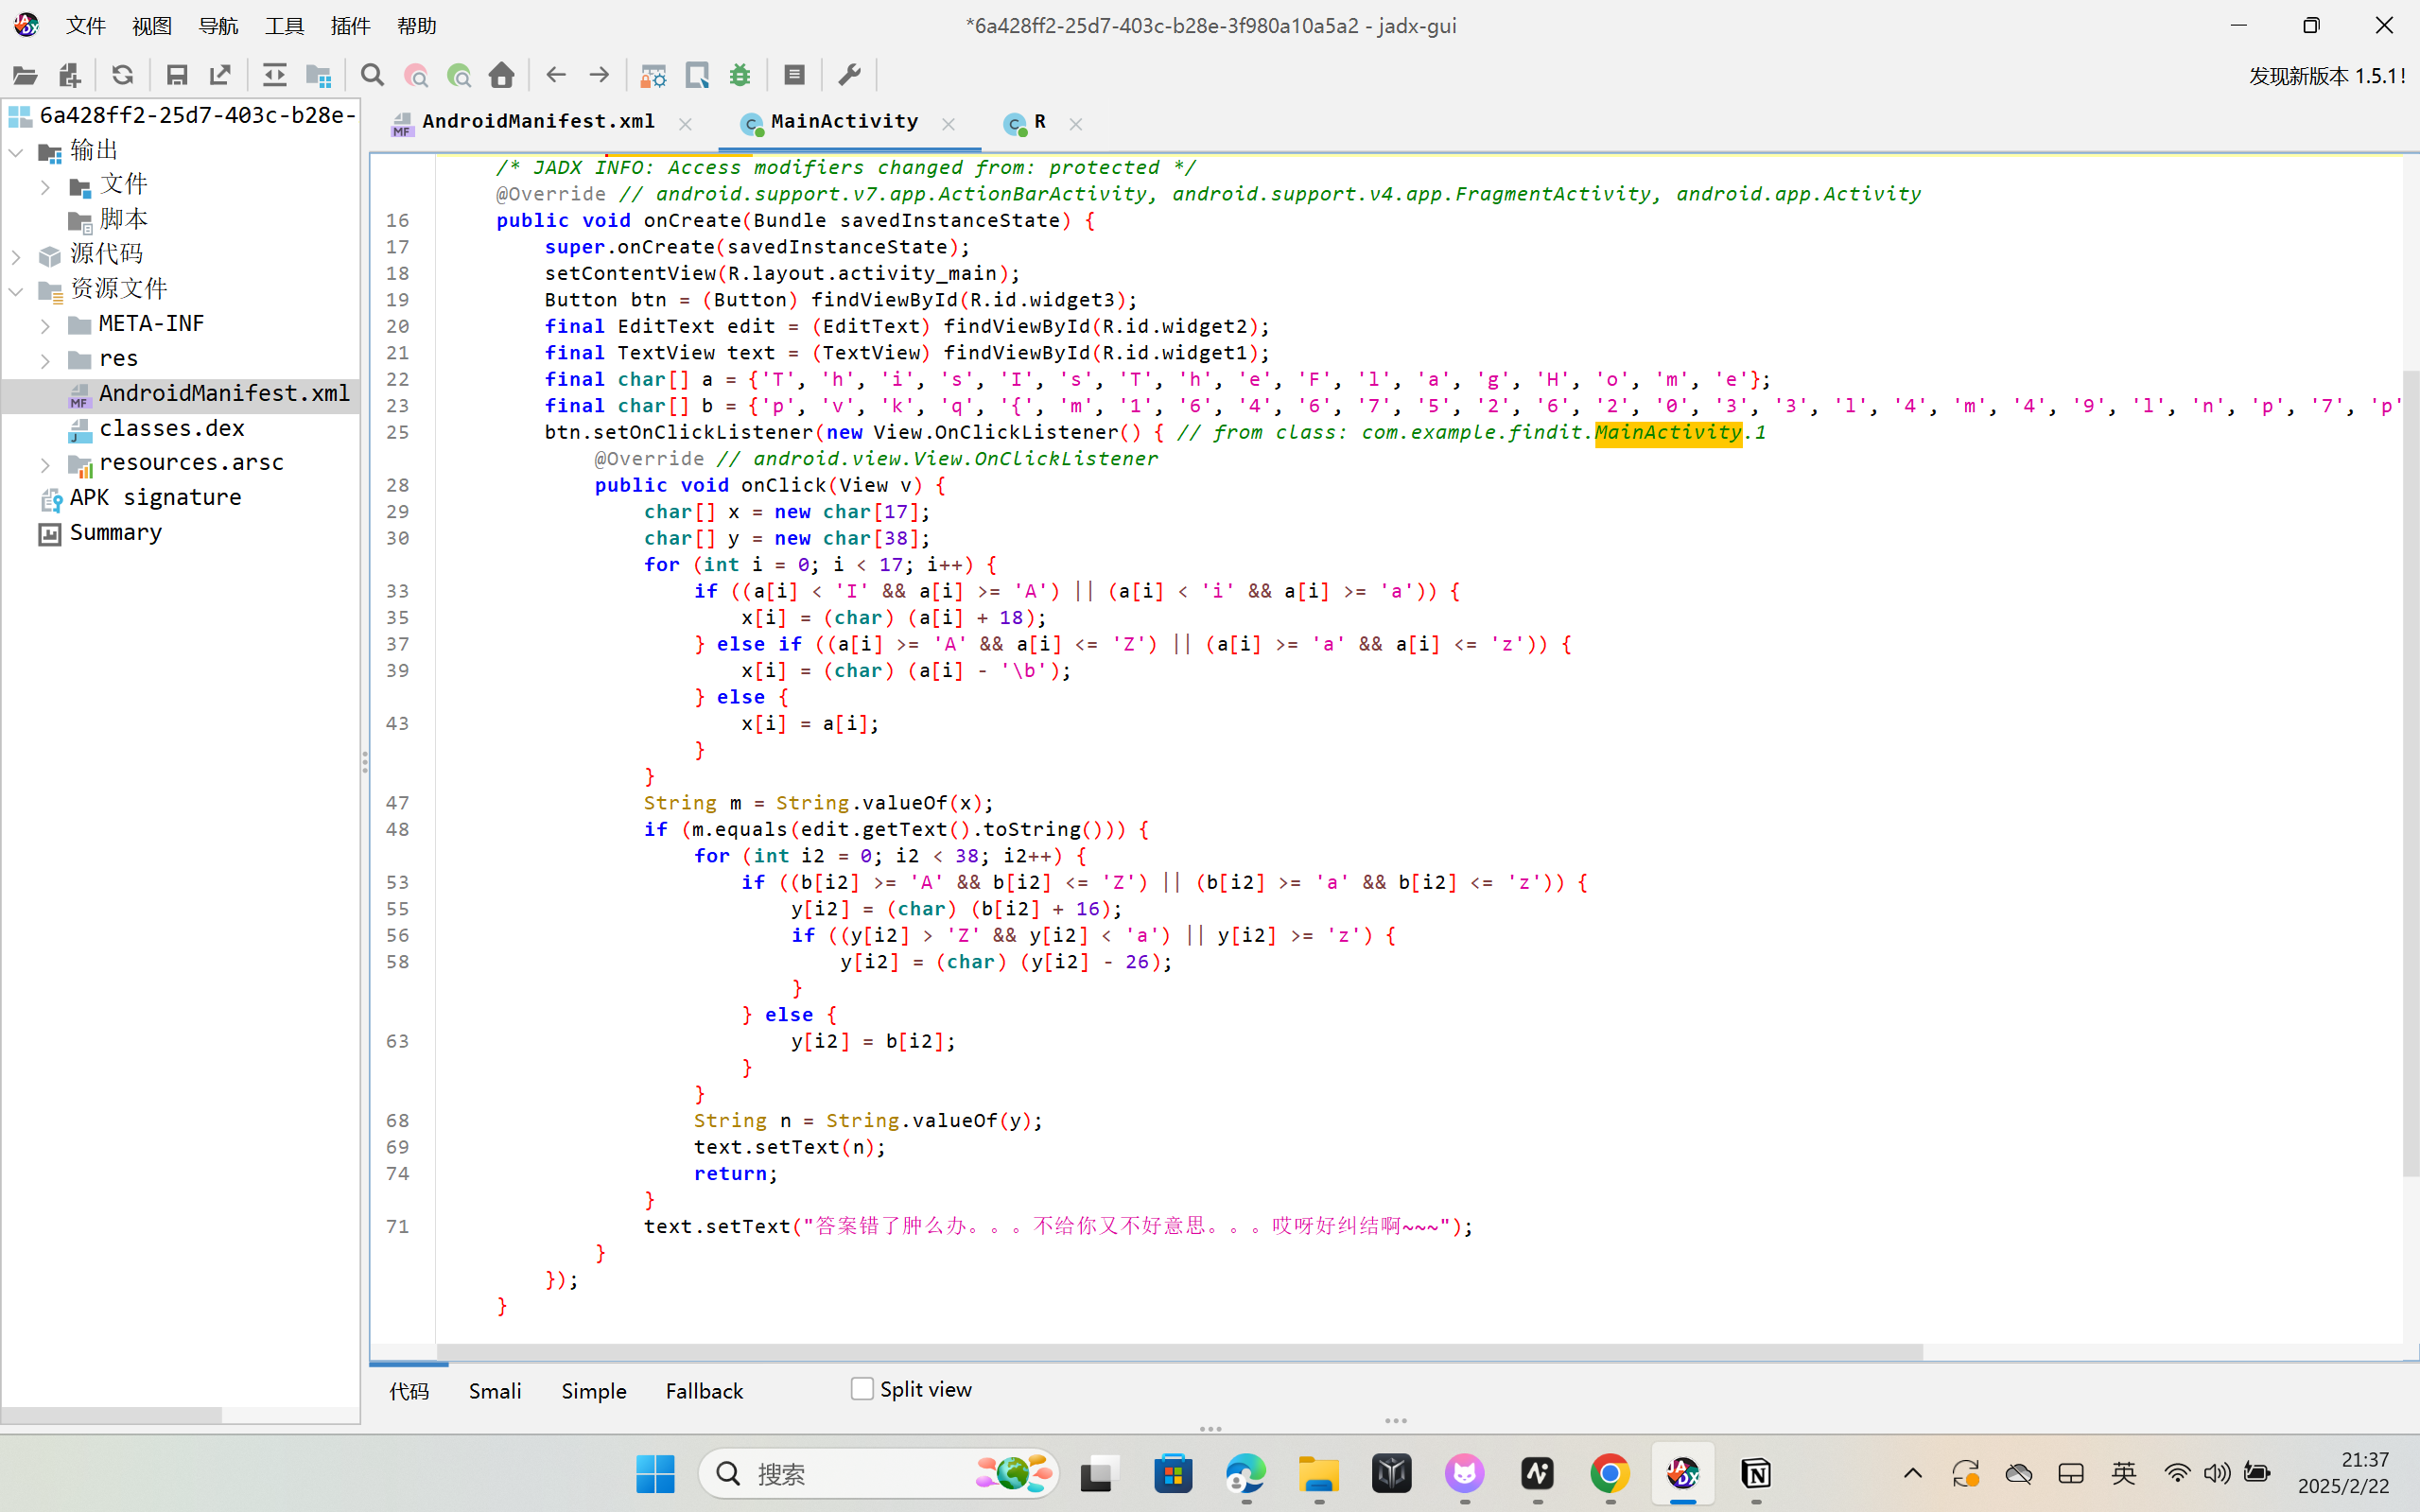Click the home start page icon

(502, 75)
